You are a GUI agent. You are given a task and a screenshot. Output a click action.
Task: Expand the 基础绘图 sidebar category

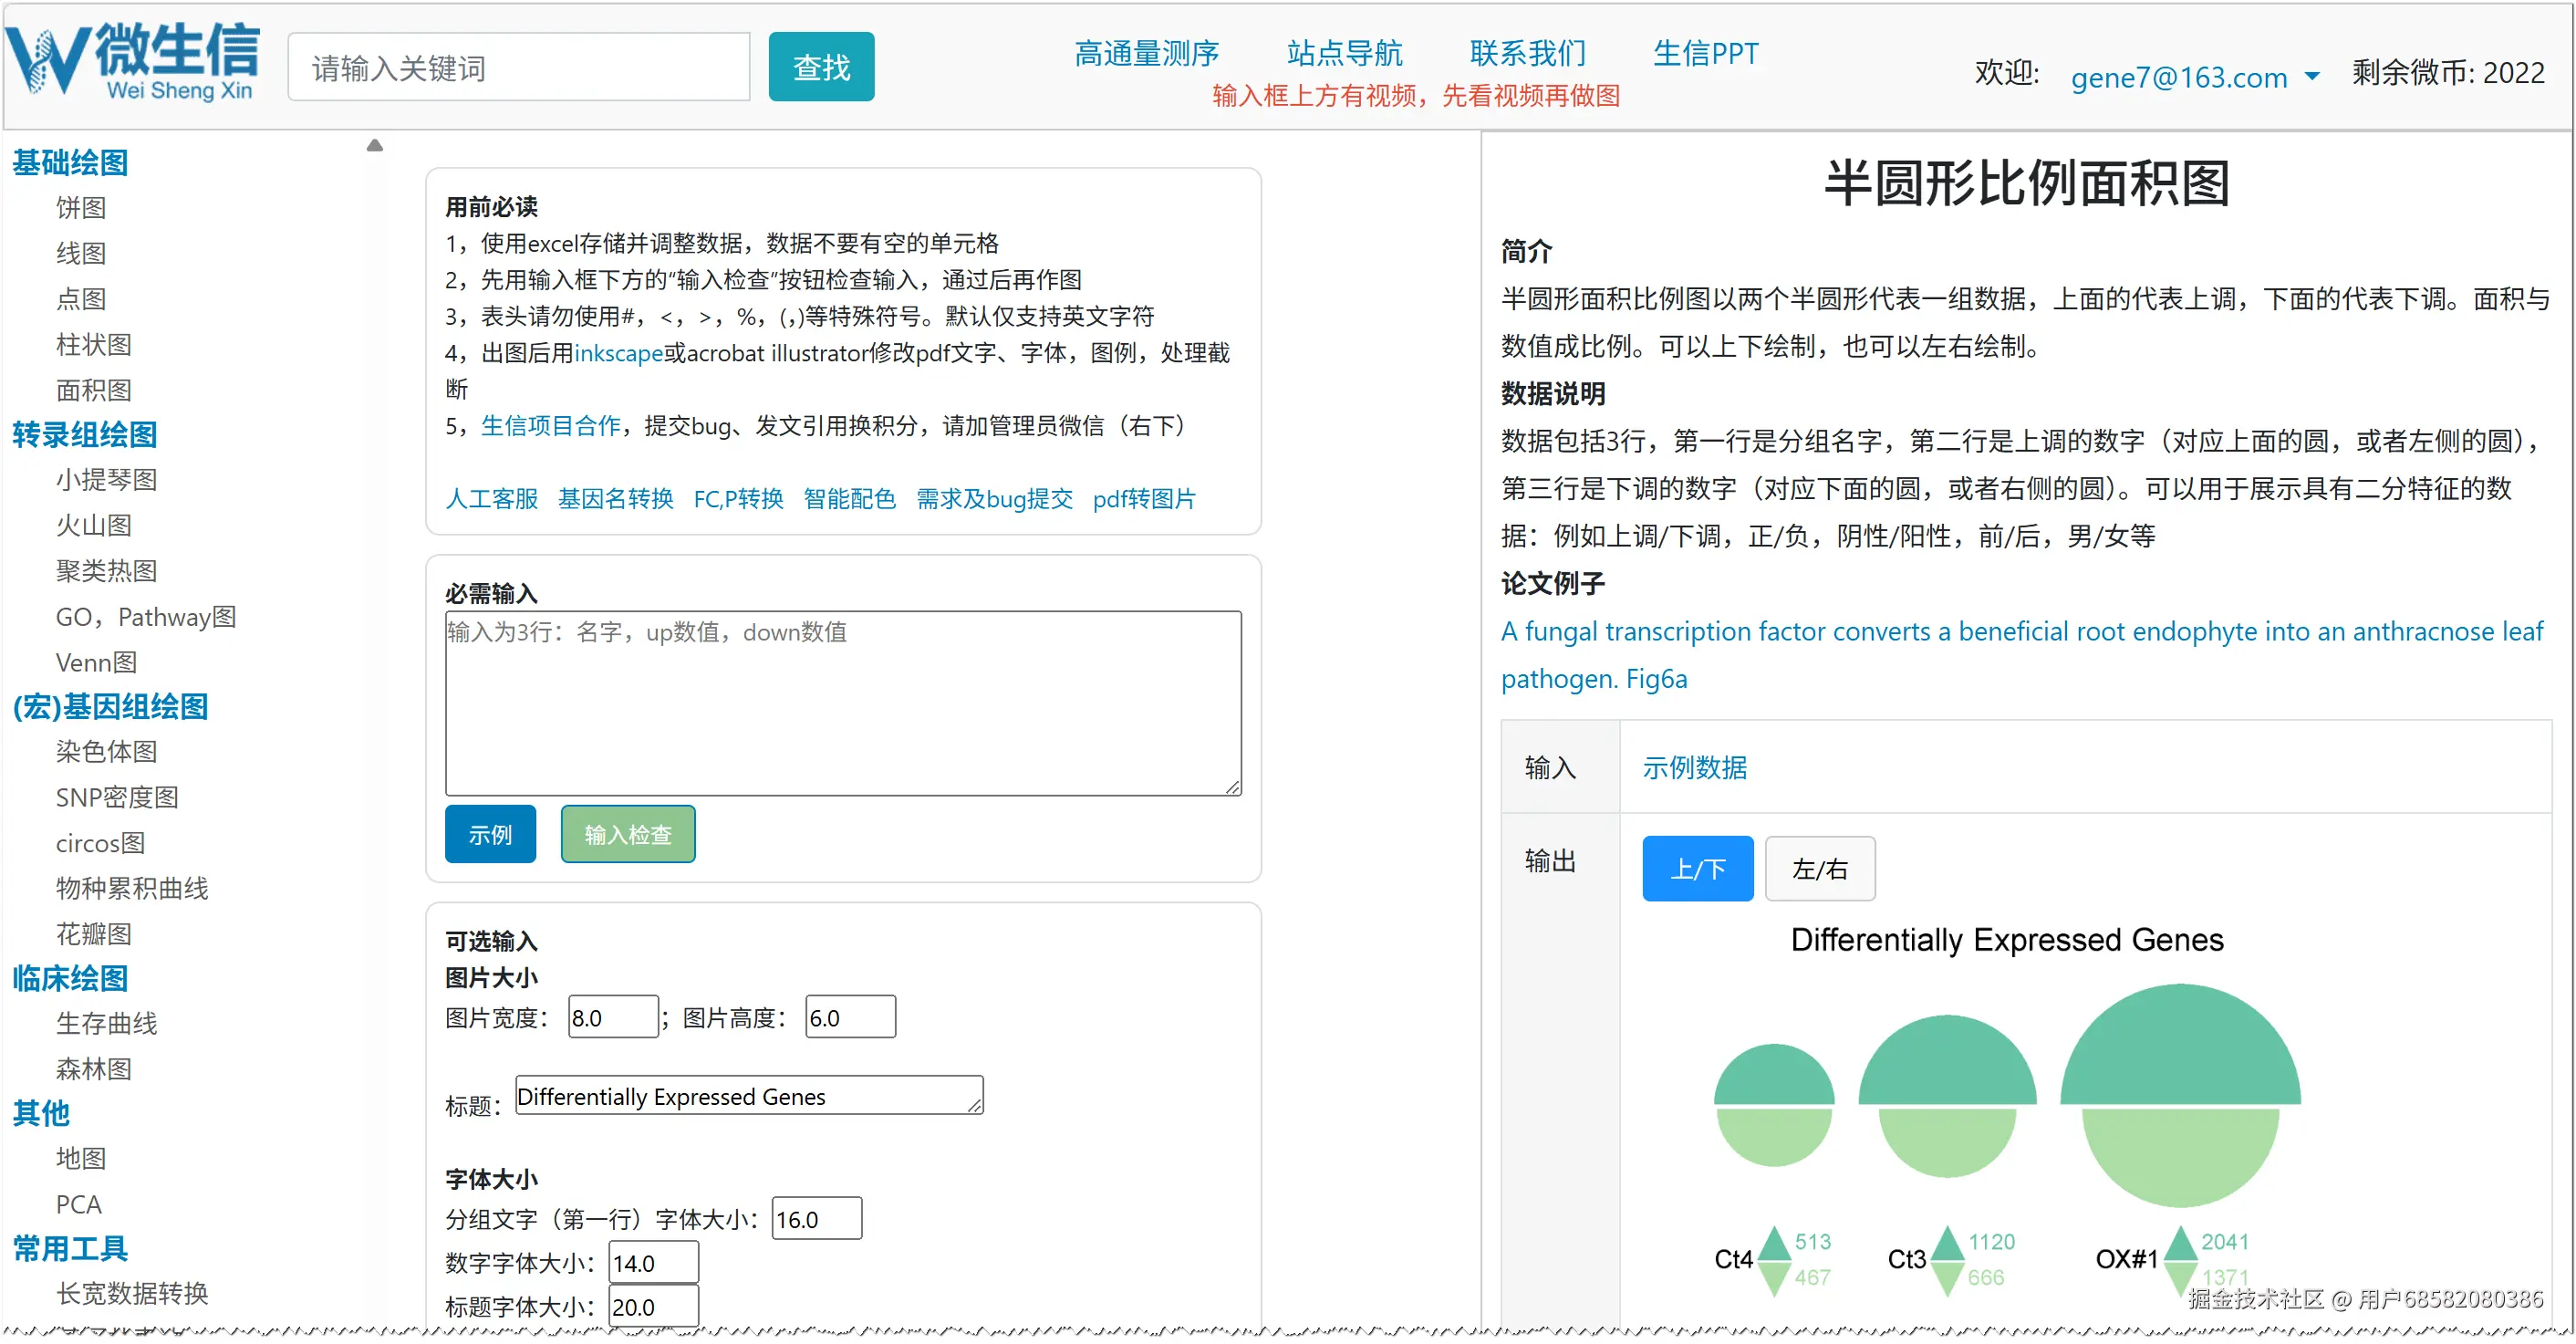point(70,162)
